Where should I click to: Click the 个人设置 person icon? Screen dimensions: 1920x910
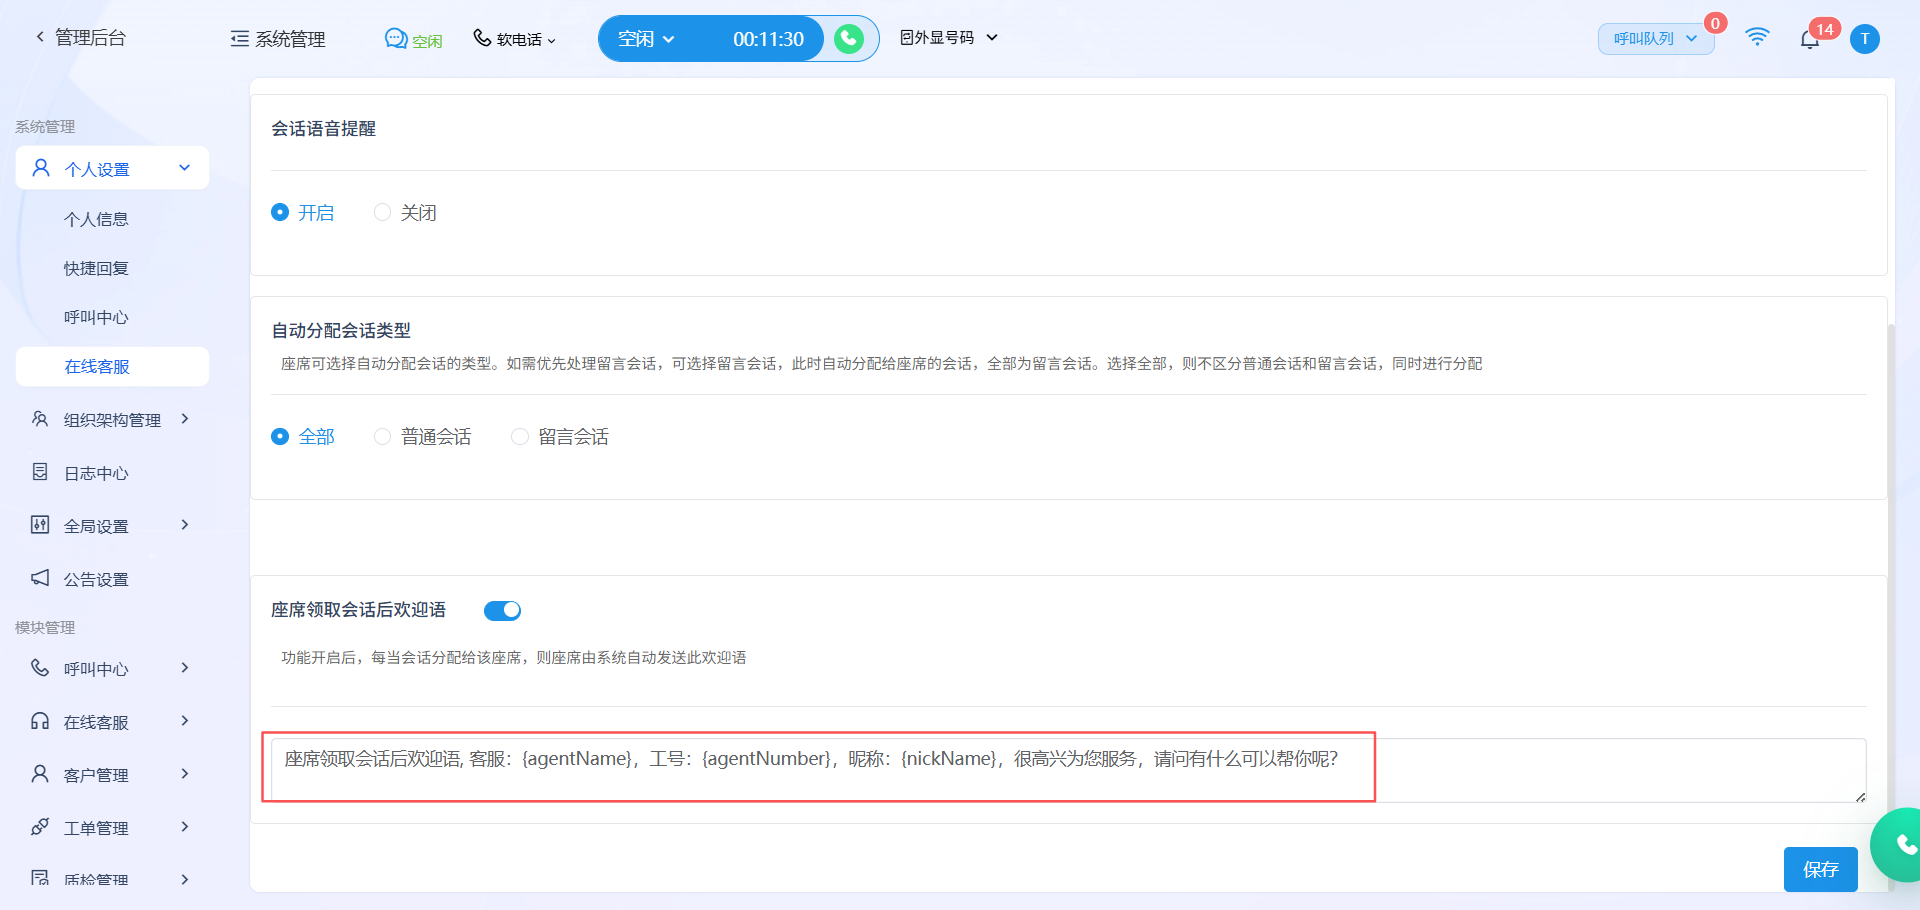coord(41,168)
